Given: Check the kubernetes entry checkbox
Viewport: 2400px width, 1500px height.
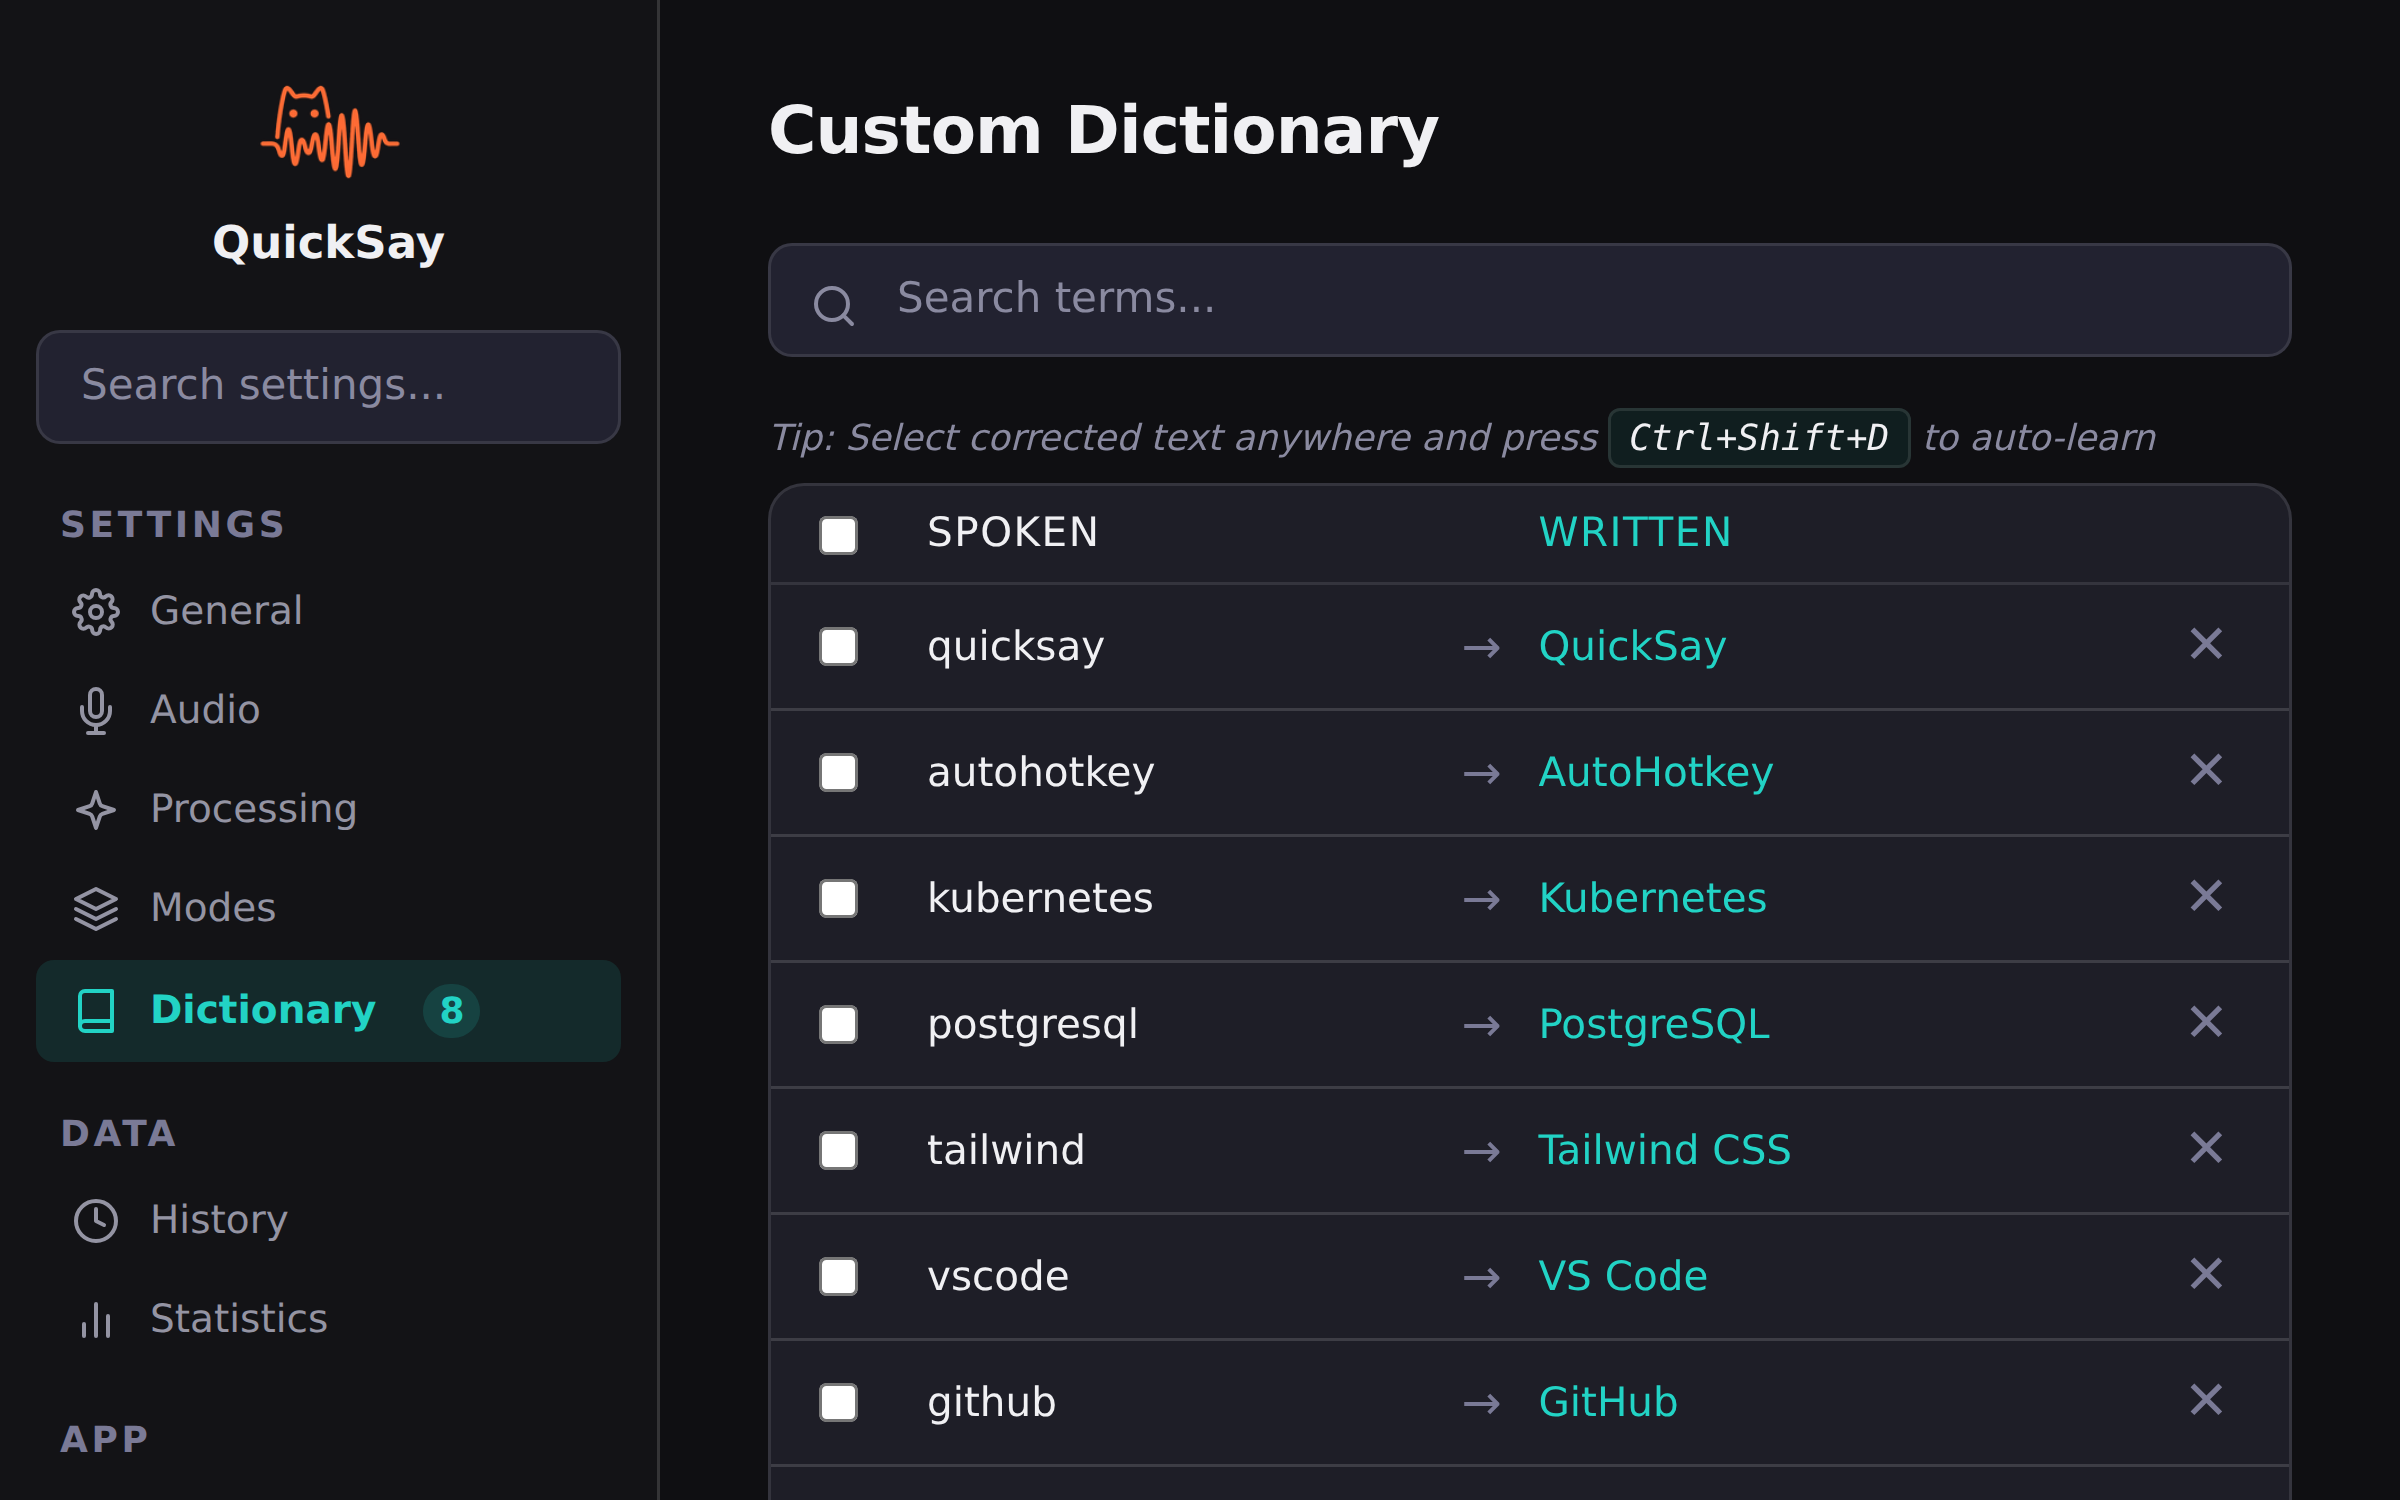Looking at the screenshot, I should click(x=838, y=899).
